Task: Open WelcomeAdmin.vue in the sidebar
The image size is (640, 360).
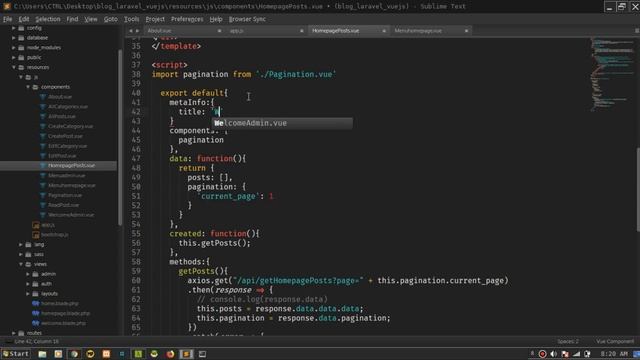Action: 71,215
